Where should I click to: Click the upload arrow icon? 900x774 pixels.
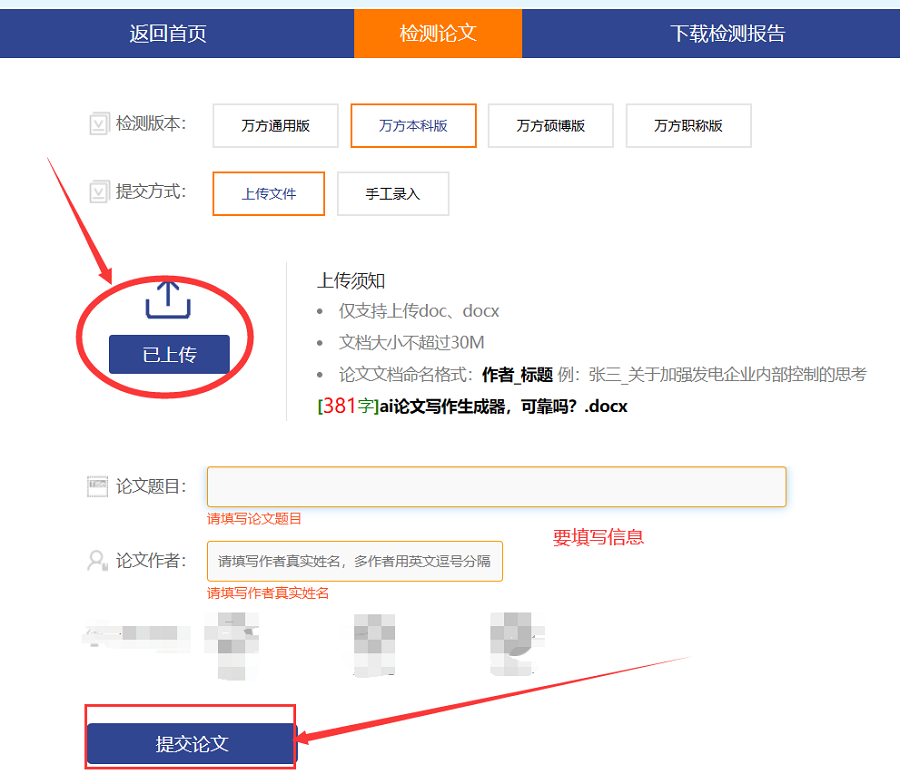coord(168,300)
